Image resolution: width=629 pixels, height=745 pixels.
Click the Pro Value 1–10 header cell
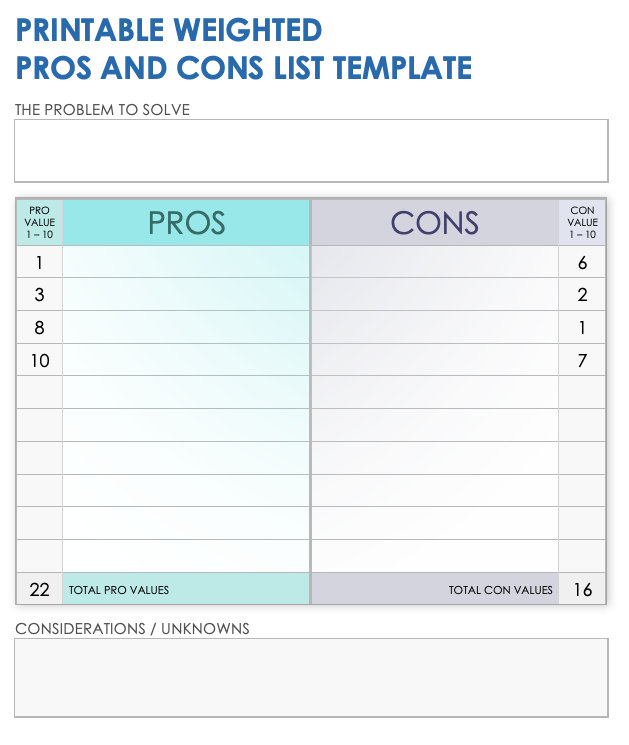coord(40,222)
